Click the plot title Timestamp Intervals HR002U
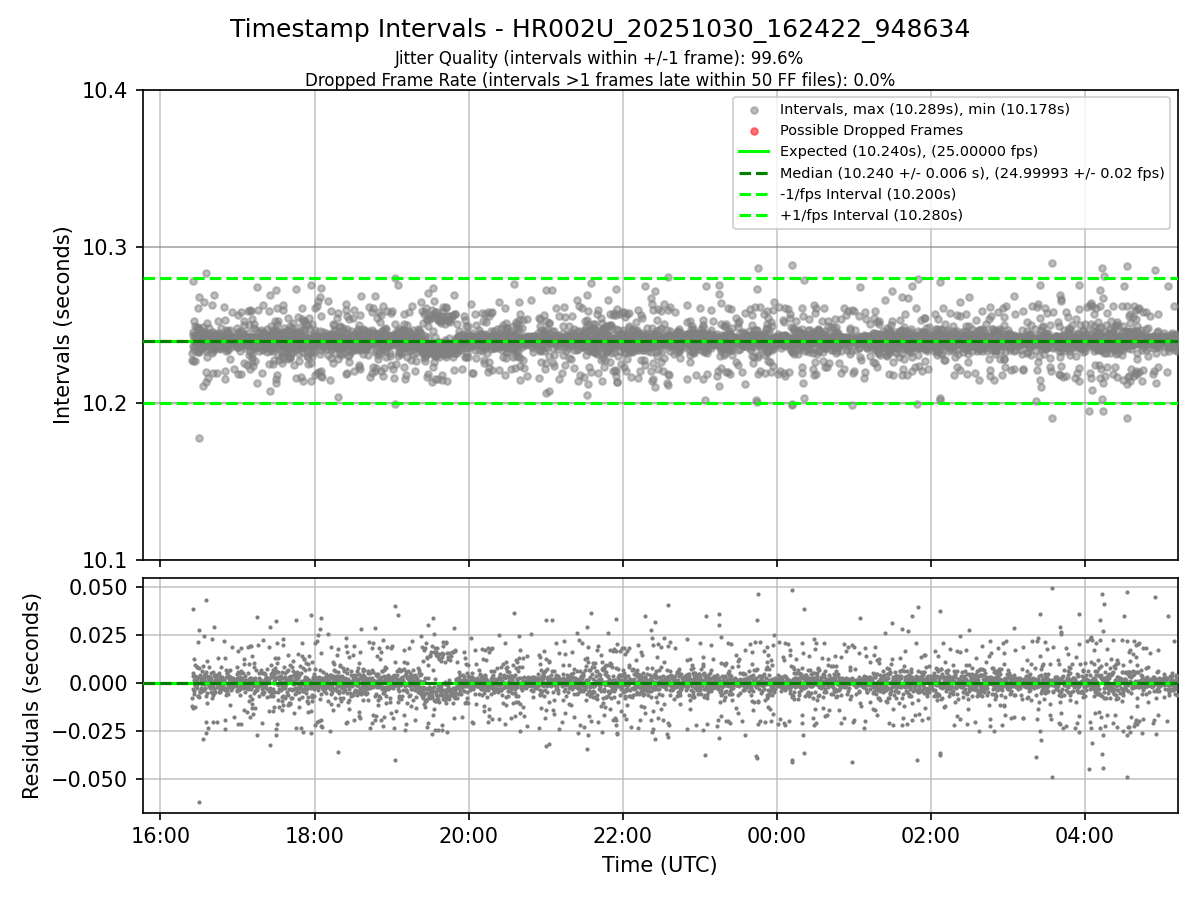The image size is (1200, 900). click(599, 29)
